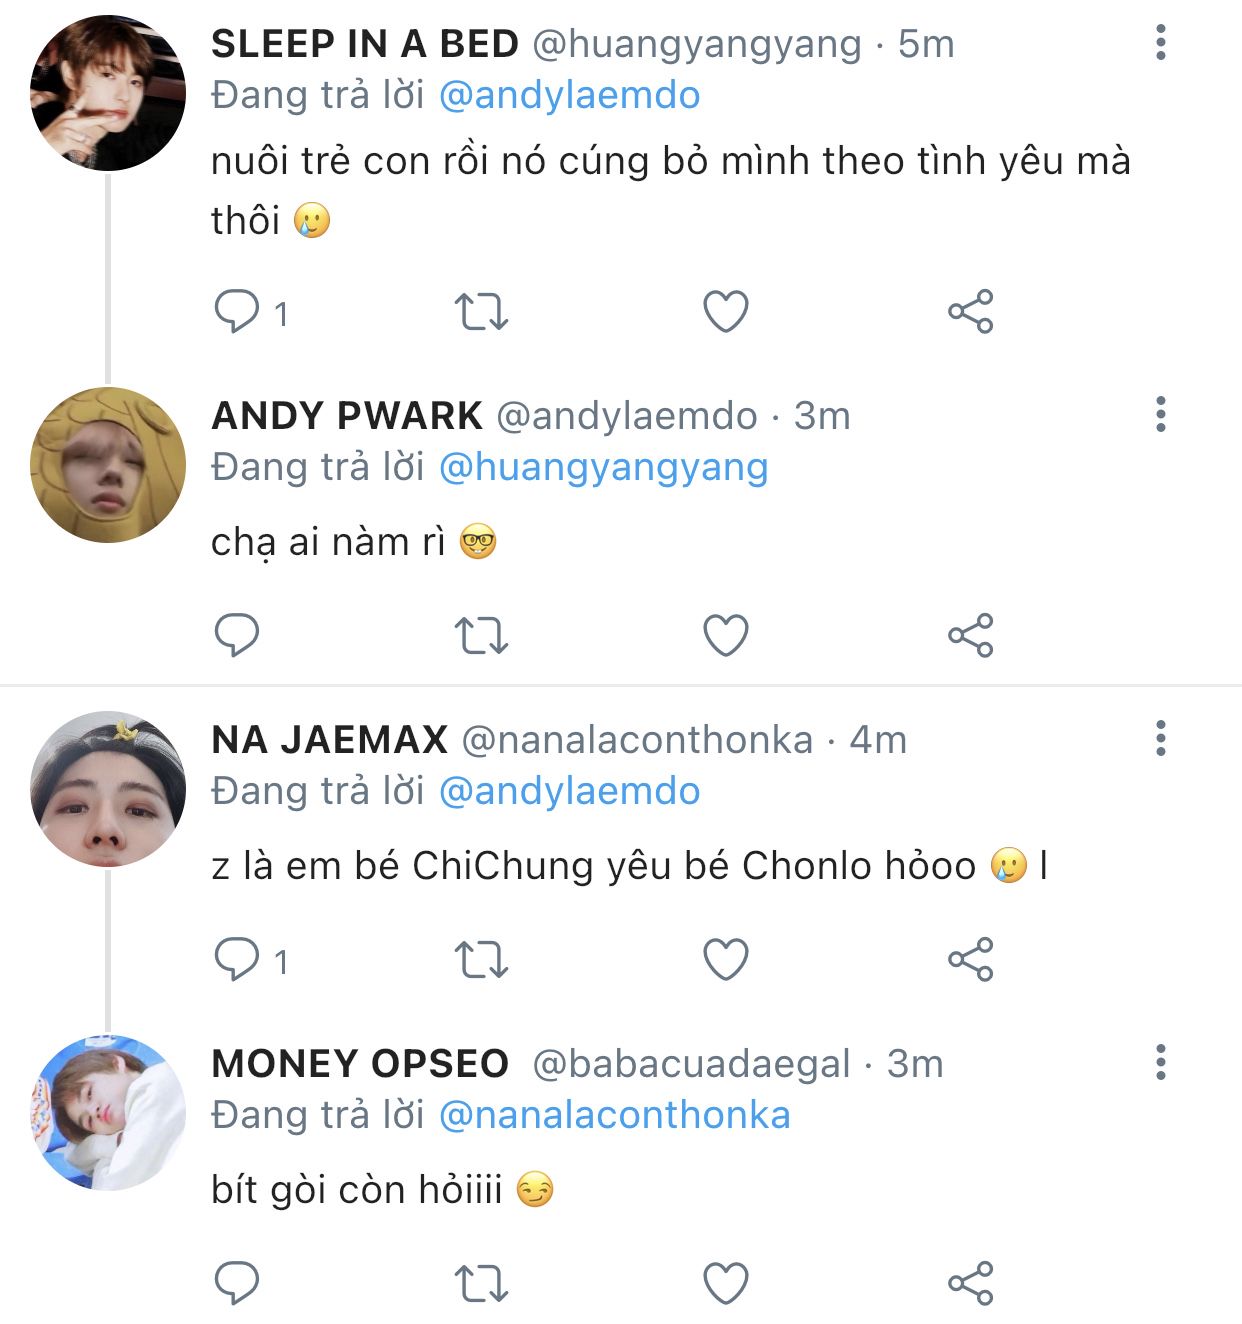1242x1324 pixels.
Task: Open the @nanalaconthonka mention link
Action: tap(614, 1115)
